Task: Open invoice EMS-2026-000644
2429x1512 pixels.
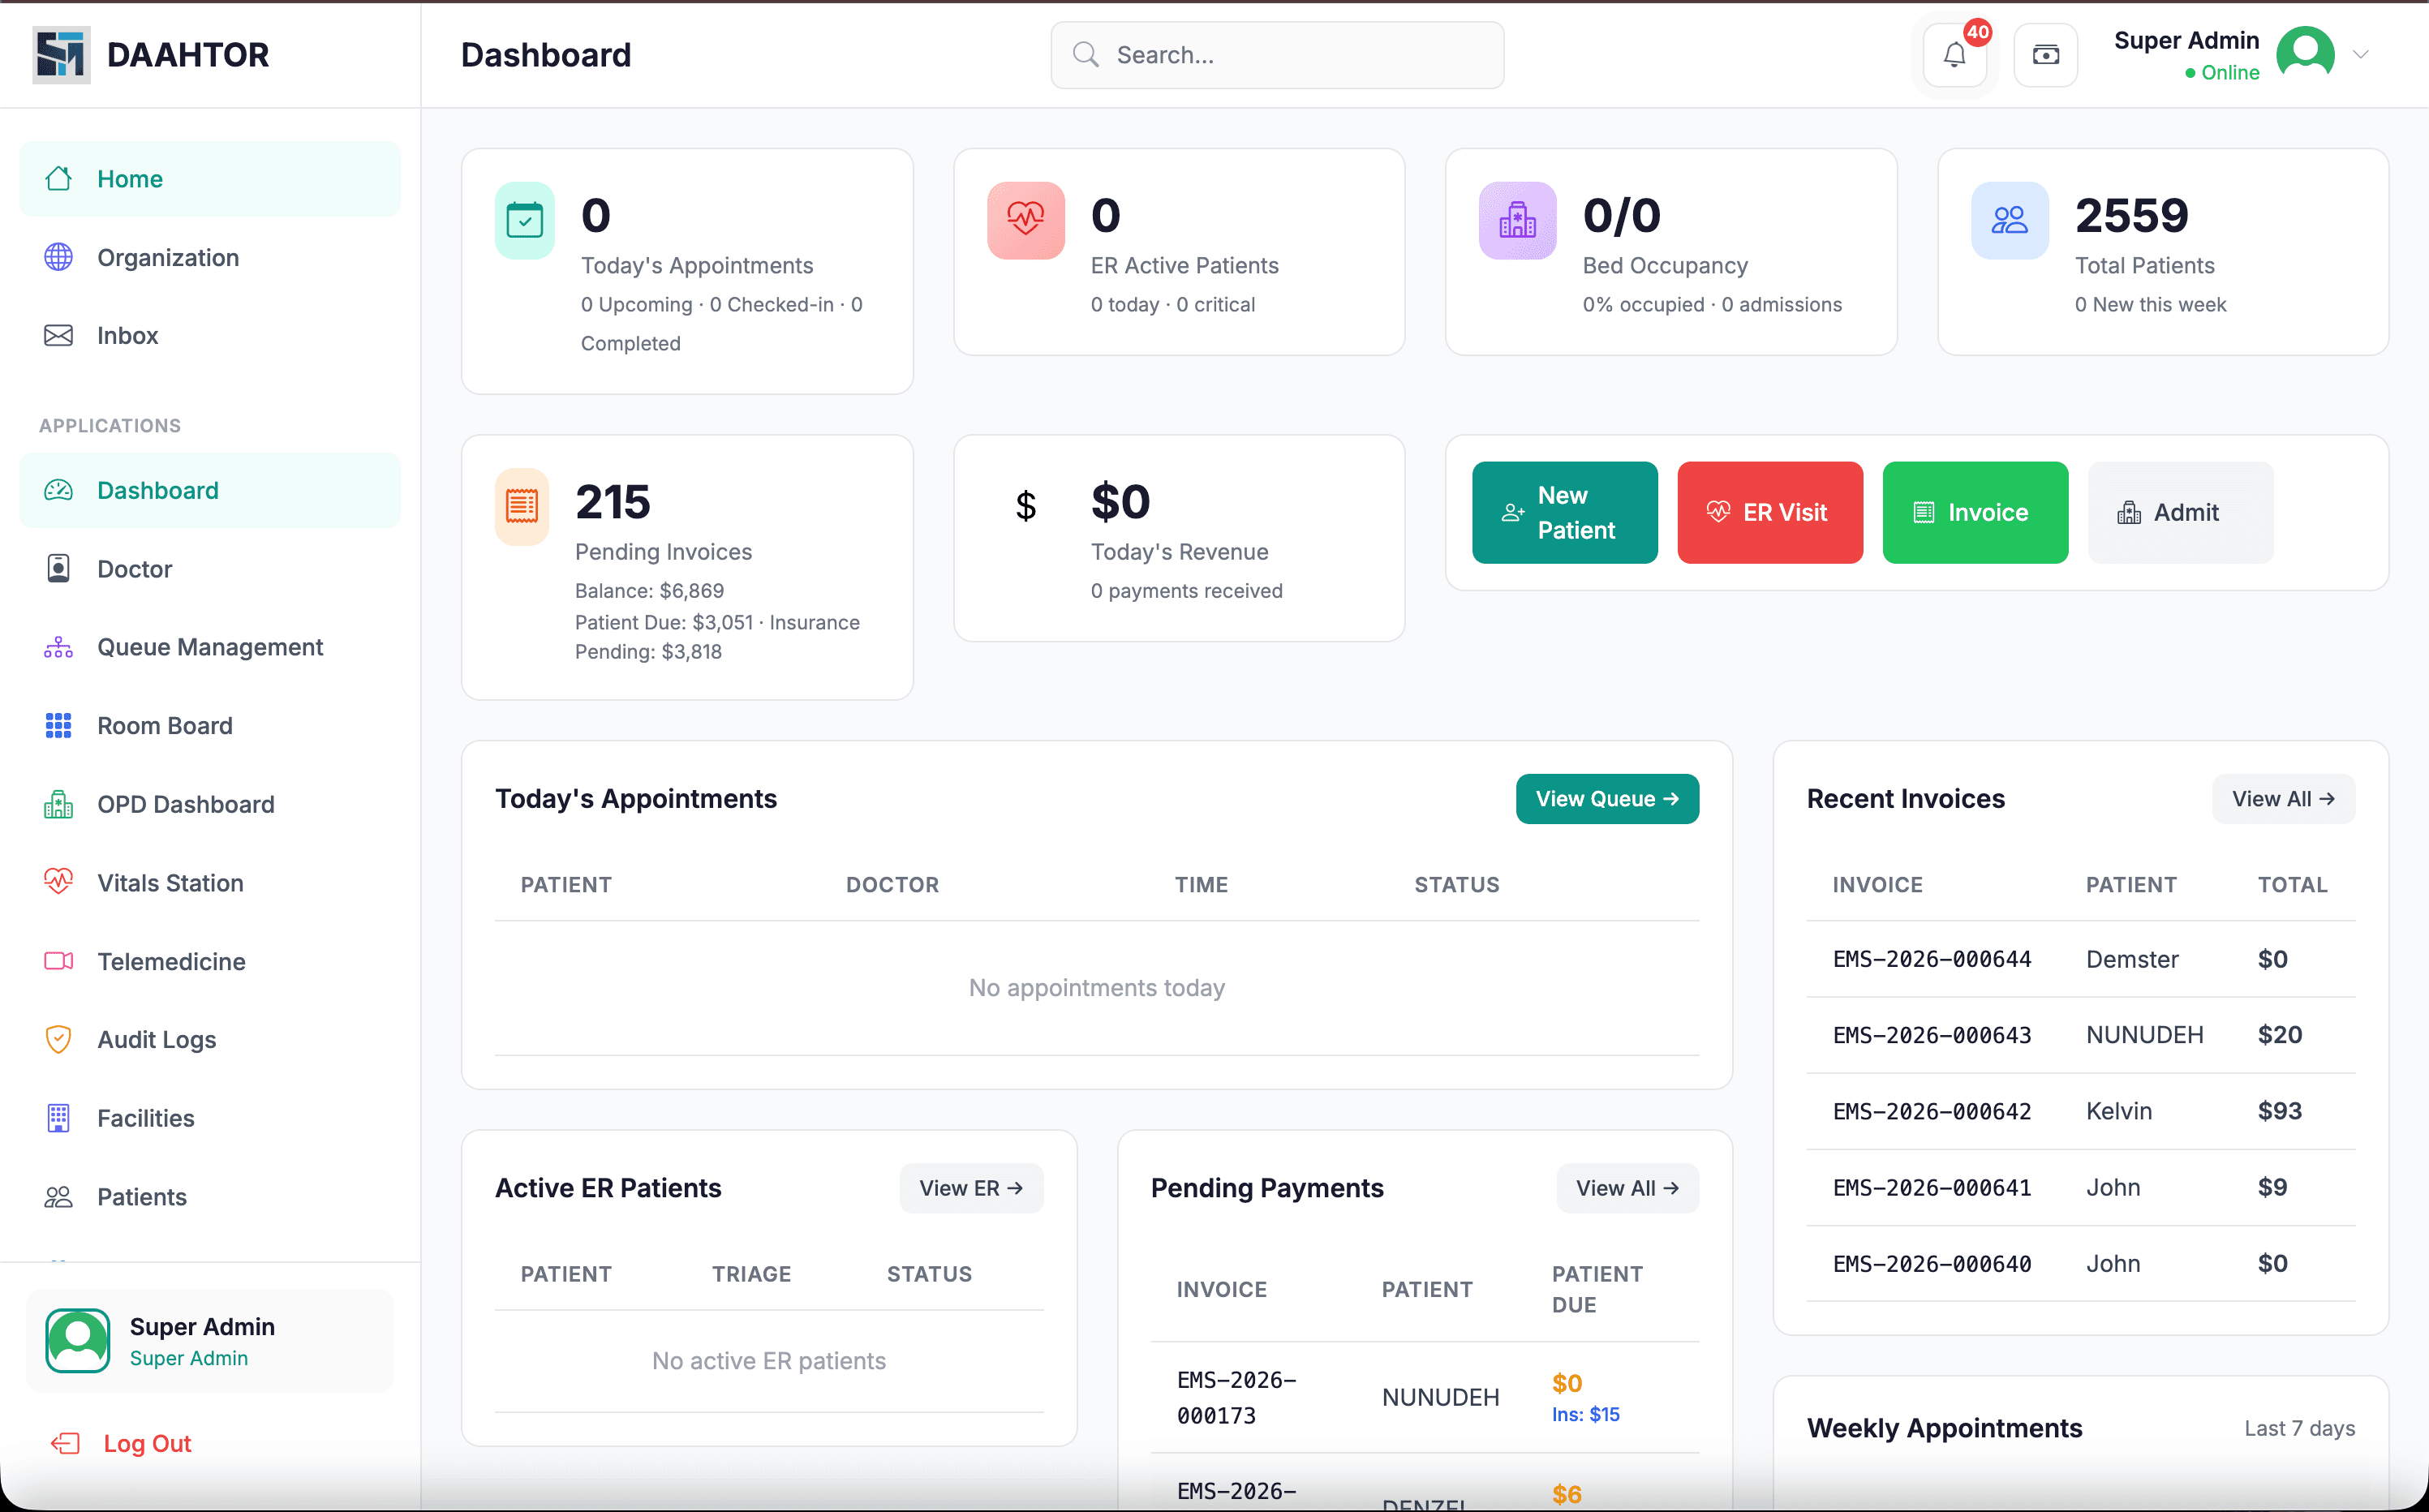Action: pyautogui.click(x=1931, y=960)
